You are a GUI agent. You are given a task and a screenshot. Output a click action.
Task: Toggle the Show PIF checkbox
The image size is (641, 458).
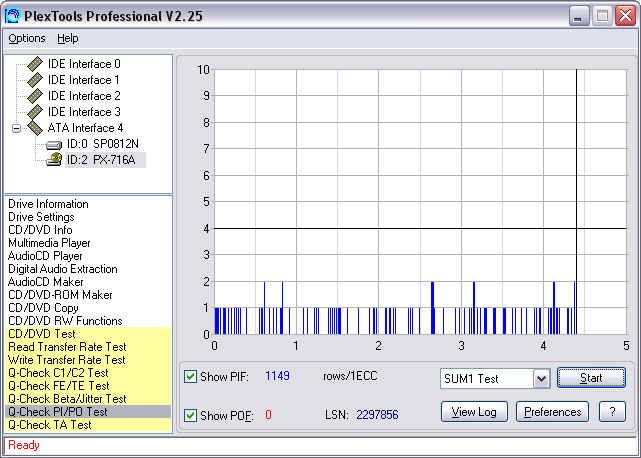tap(190, 376)
